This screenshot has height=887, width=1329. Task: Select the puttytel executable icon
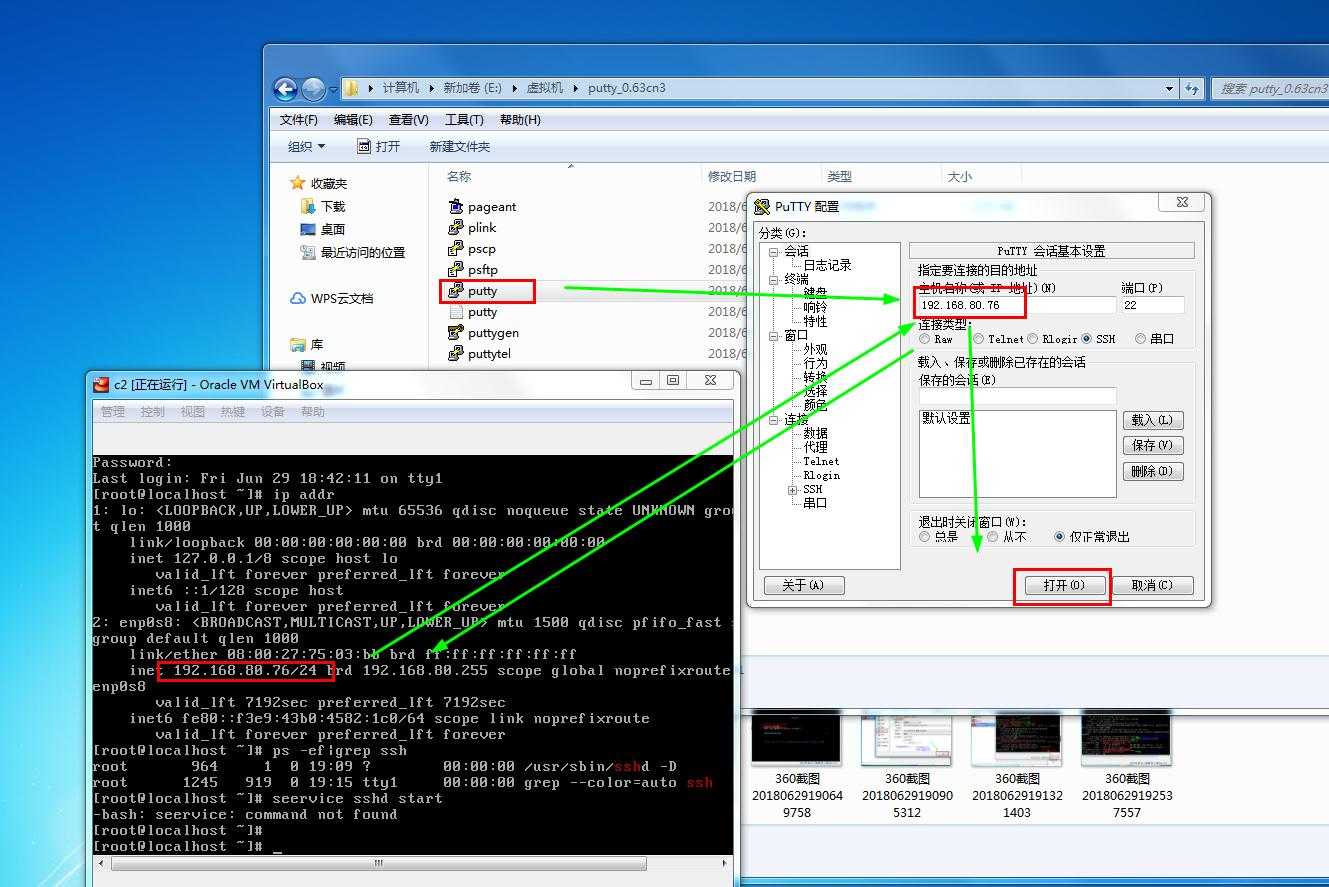(x=456, y=353)
